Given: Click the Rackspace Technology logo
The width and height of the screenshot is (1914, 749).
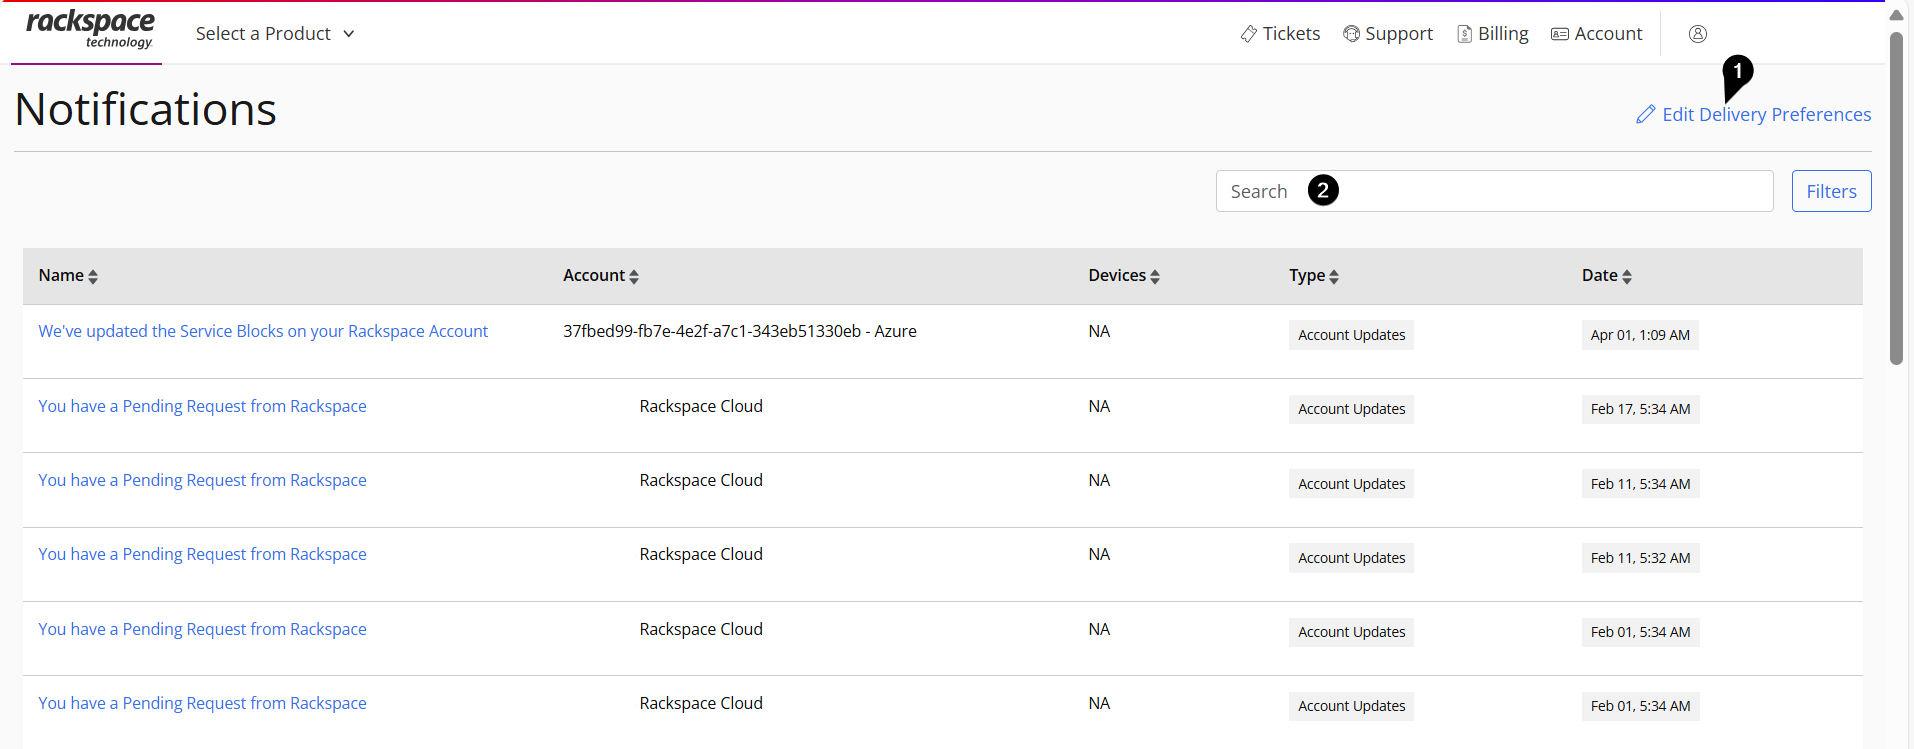Looking at the screenshot, I should pyautogui.click(x=90, y=30).
